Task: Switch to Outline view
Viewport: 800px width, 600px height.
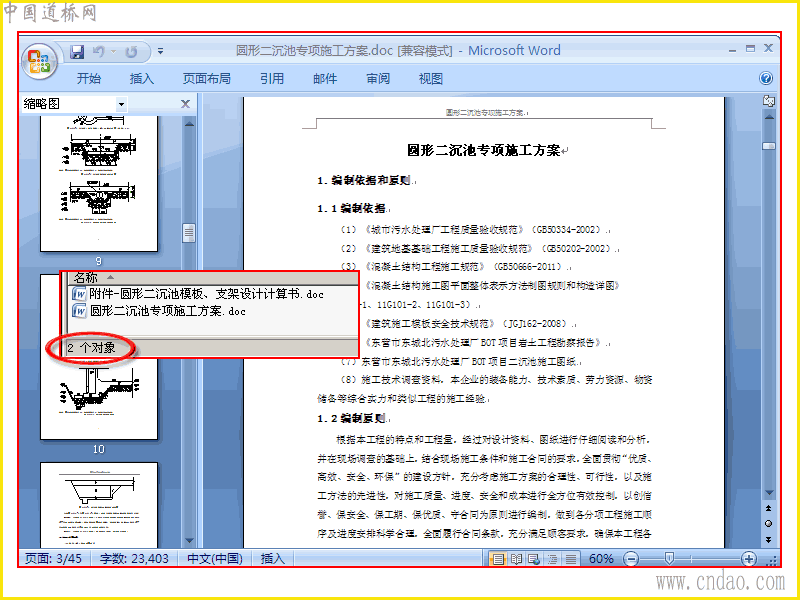Action: pos(553,559)
